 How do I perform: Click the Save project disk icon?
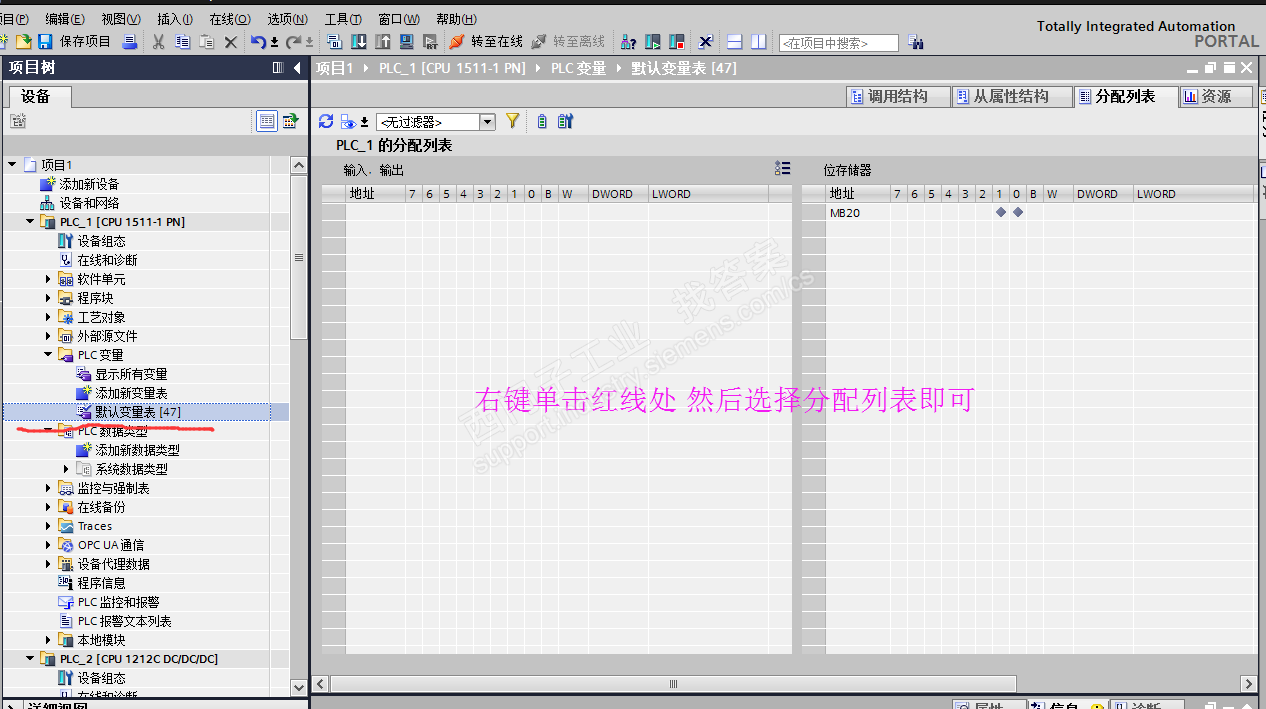[45, 42]
